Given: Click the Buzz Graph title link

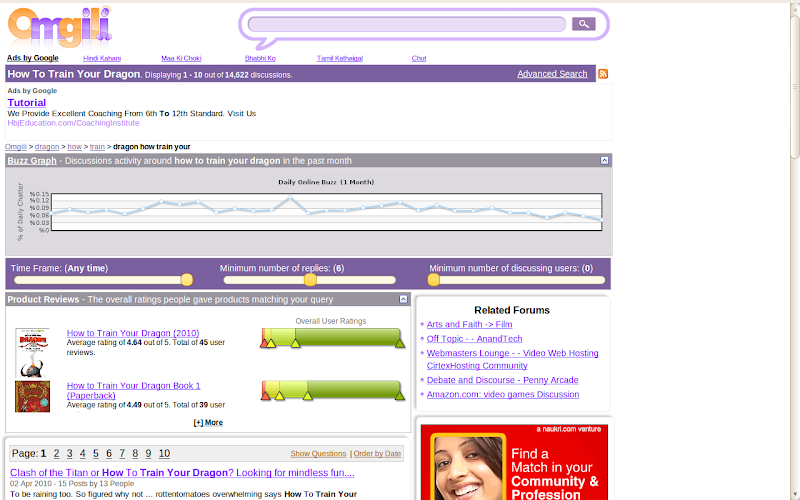Looking at the screenshot, I should (32, 161).
